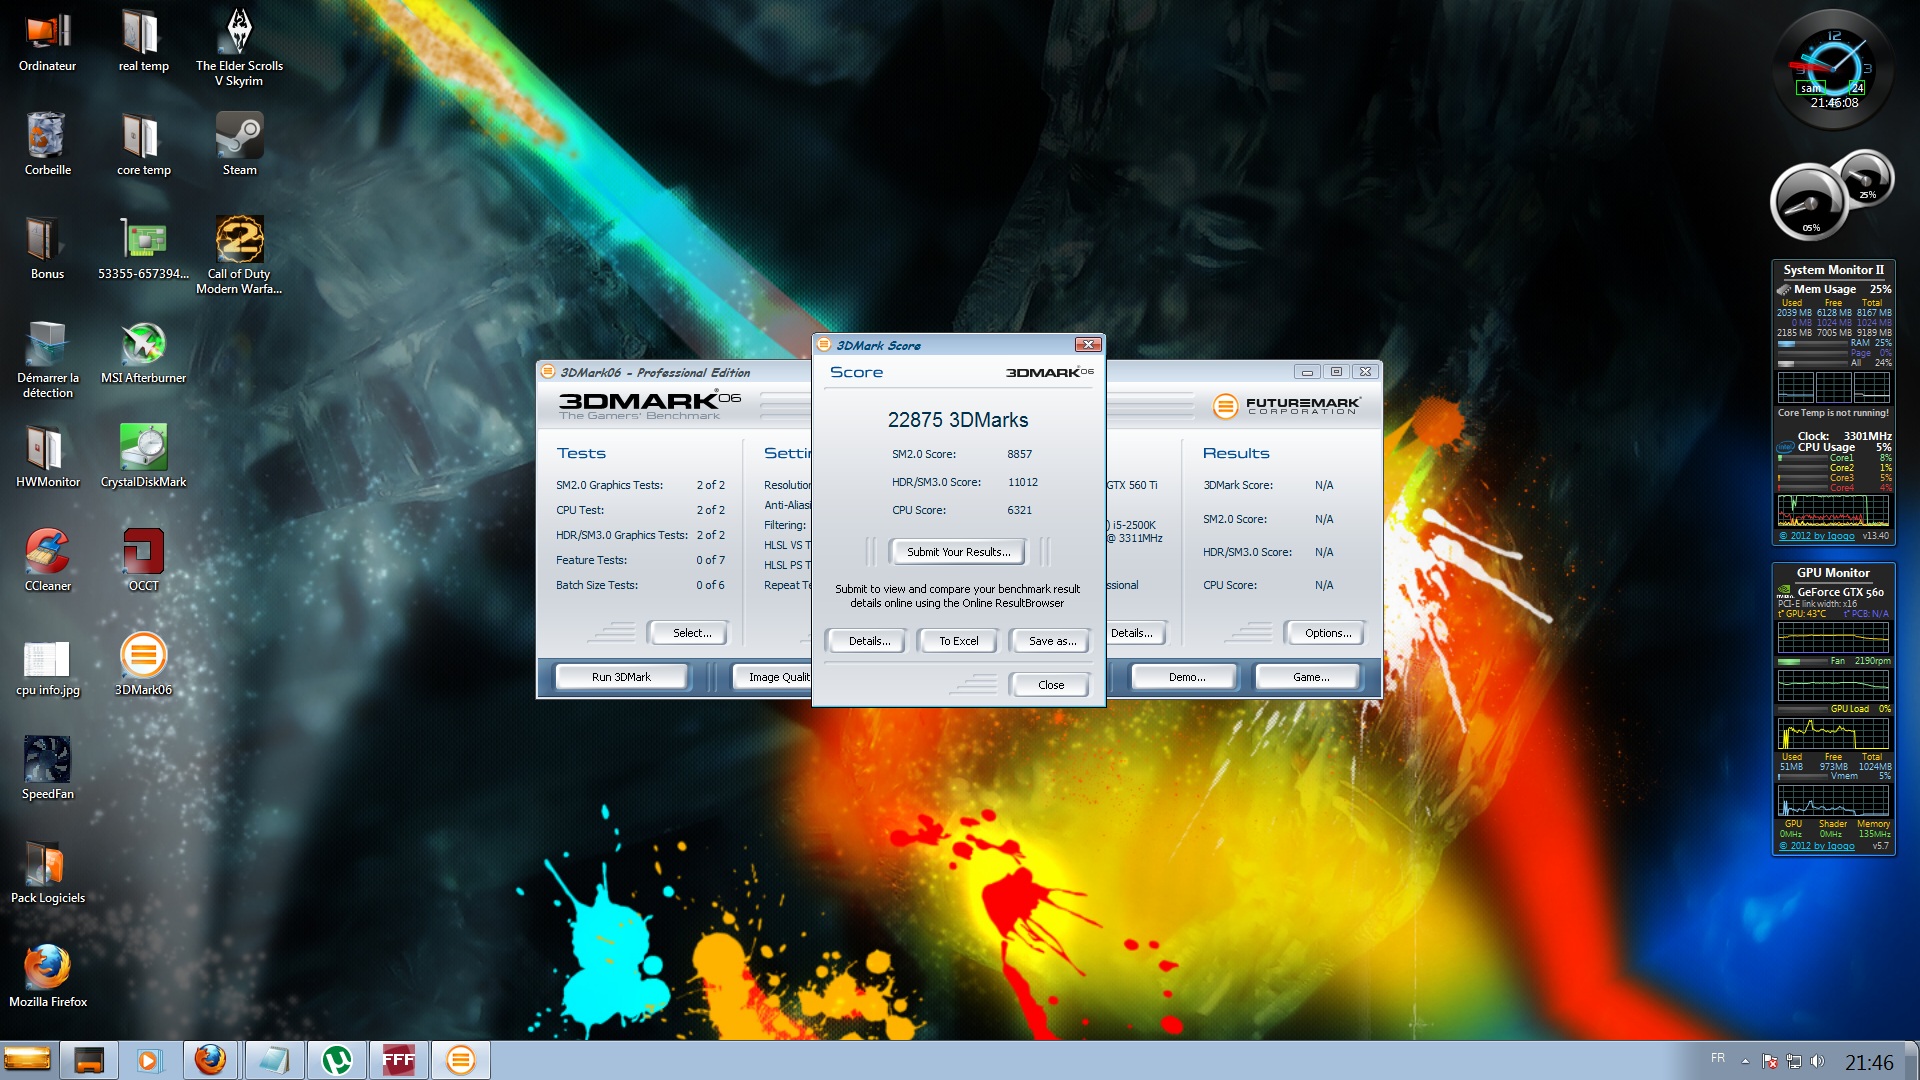Launch CrystalDiskMark from the desktop
The image size is (1920, 1080).
pos(143,450)
